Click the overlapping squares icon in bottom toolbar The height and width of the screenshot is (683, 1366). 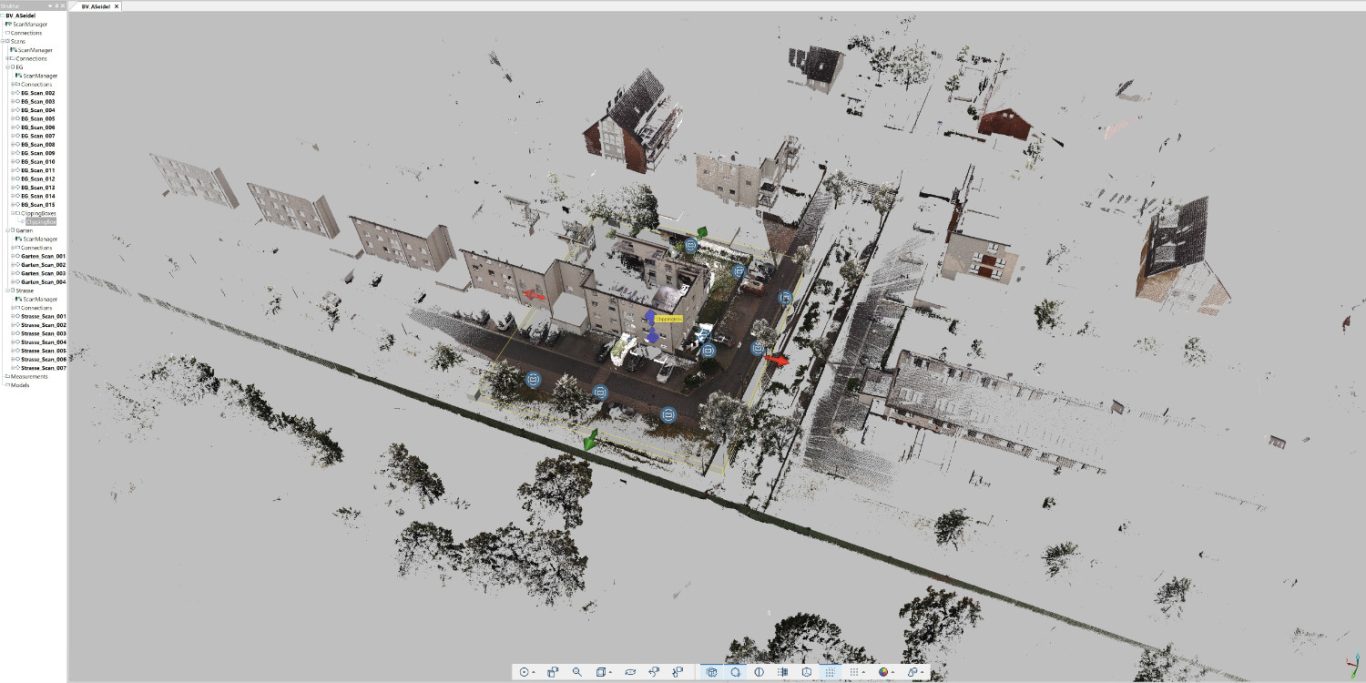point(552,673)
